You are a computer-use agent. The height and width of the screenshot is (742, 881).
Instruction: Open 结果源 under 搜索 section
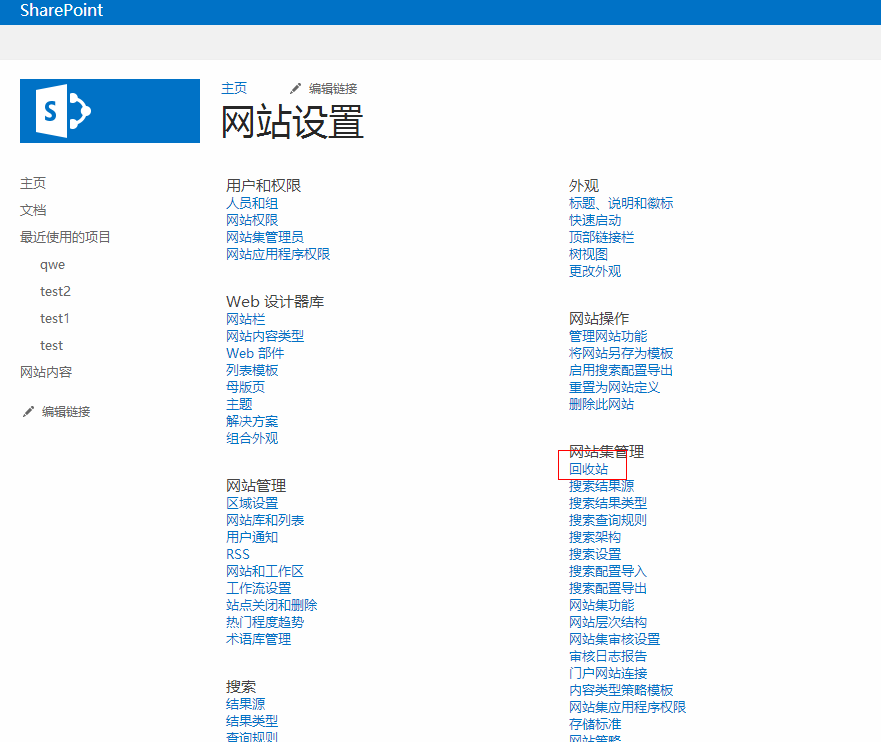(x=246, y=704)
